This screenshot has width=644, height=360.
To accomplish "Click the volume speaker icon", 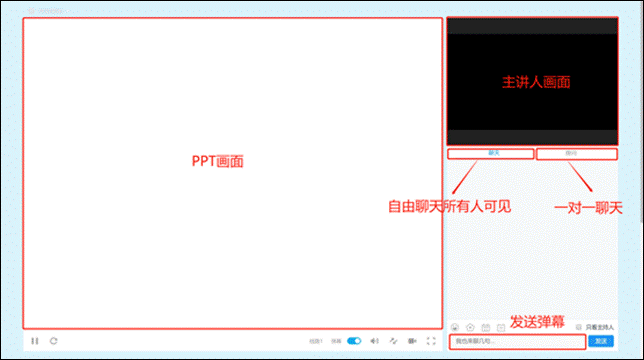I will tap(374, 341).
